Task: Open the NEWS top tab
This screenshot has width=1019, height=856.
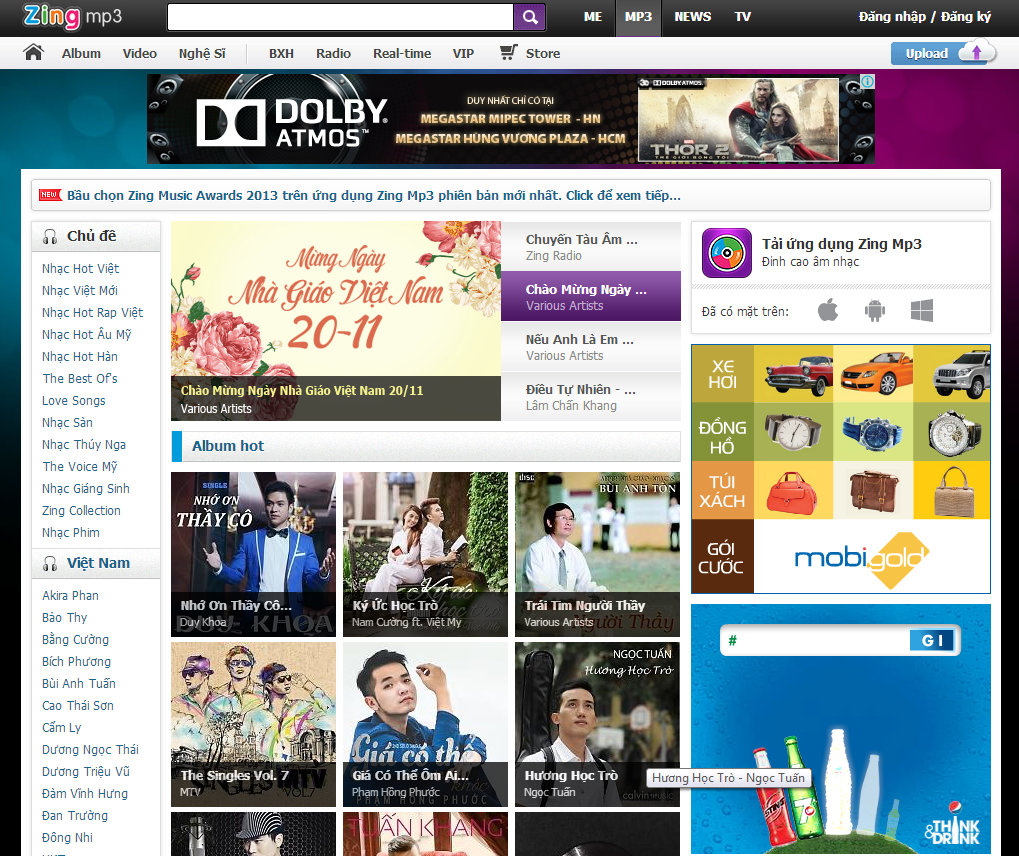Action: coord(693,17)
